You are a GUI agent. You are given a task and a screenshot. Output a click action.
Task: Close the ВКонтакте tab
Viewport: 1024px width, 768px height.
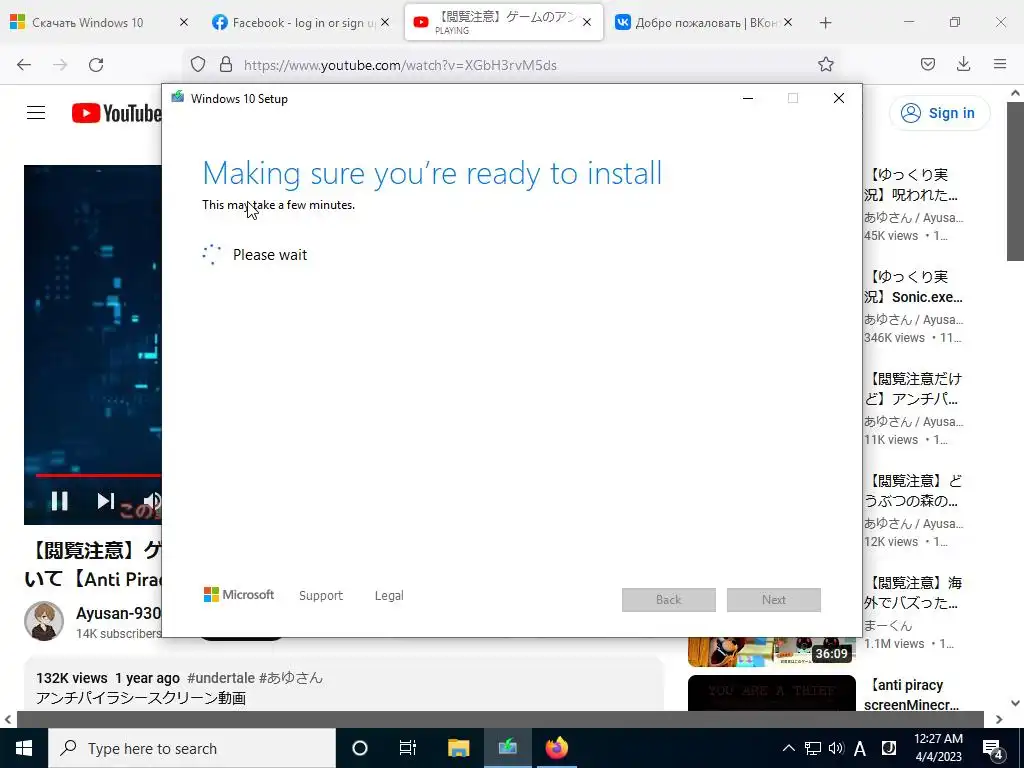[788, 22]
